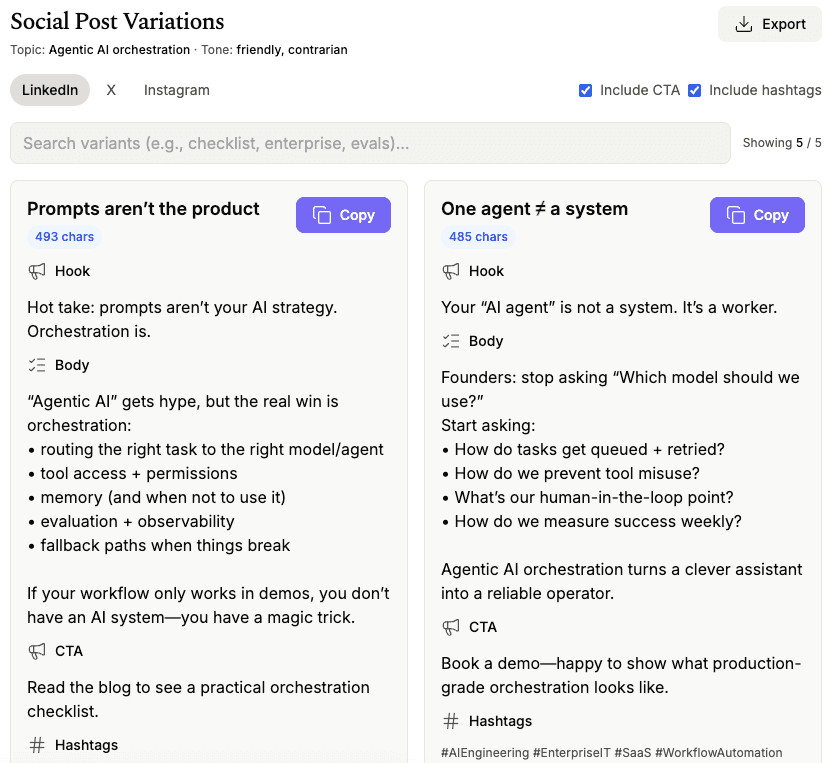Viewport: 836px width, 763px height.
Task: Copy the 'Prompts aren't the product' post
Action: [343, 215]
